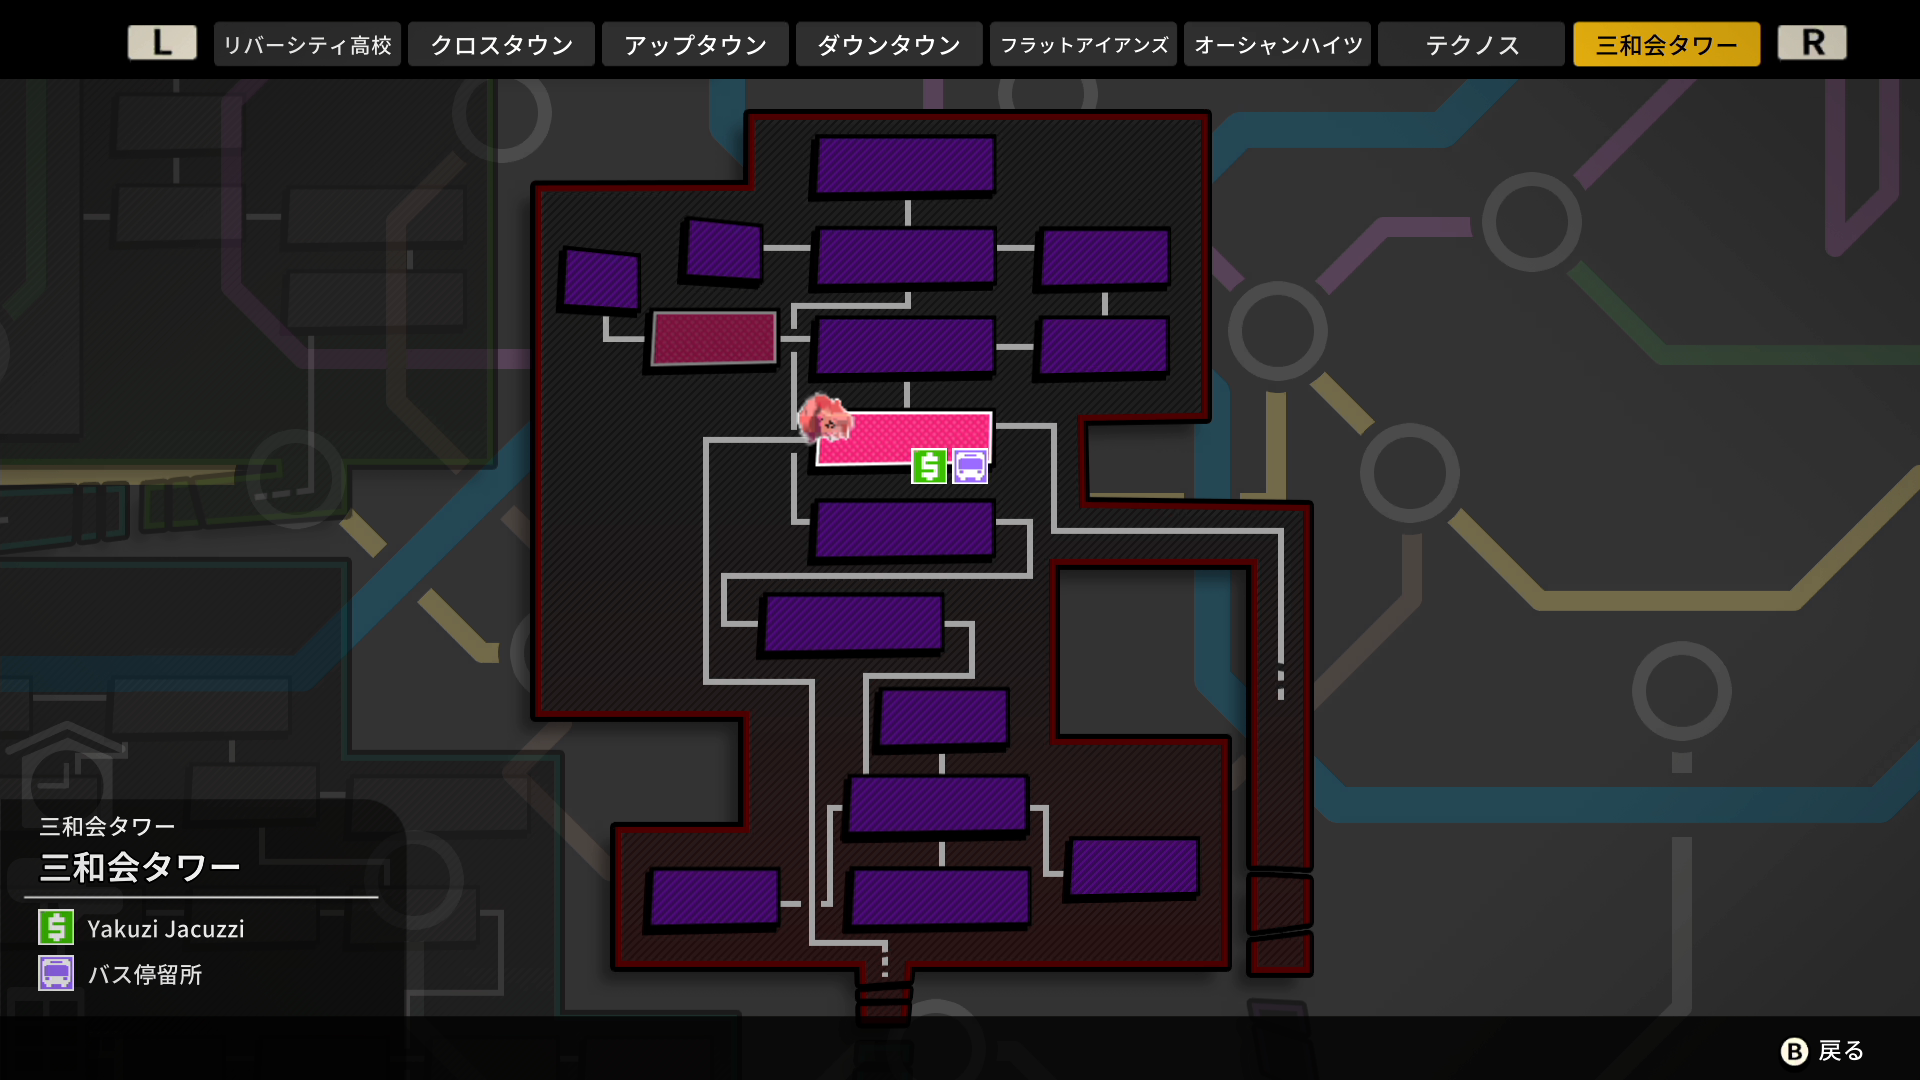Image resolution: width=1920 pixels, height=1080 pixels.
Task: Select the dark red room on map
Action: [714, 338]
